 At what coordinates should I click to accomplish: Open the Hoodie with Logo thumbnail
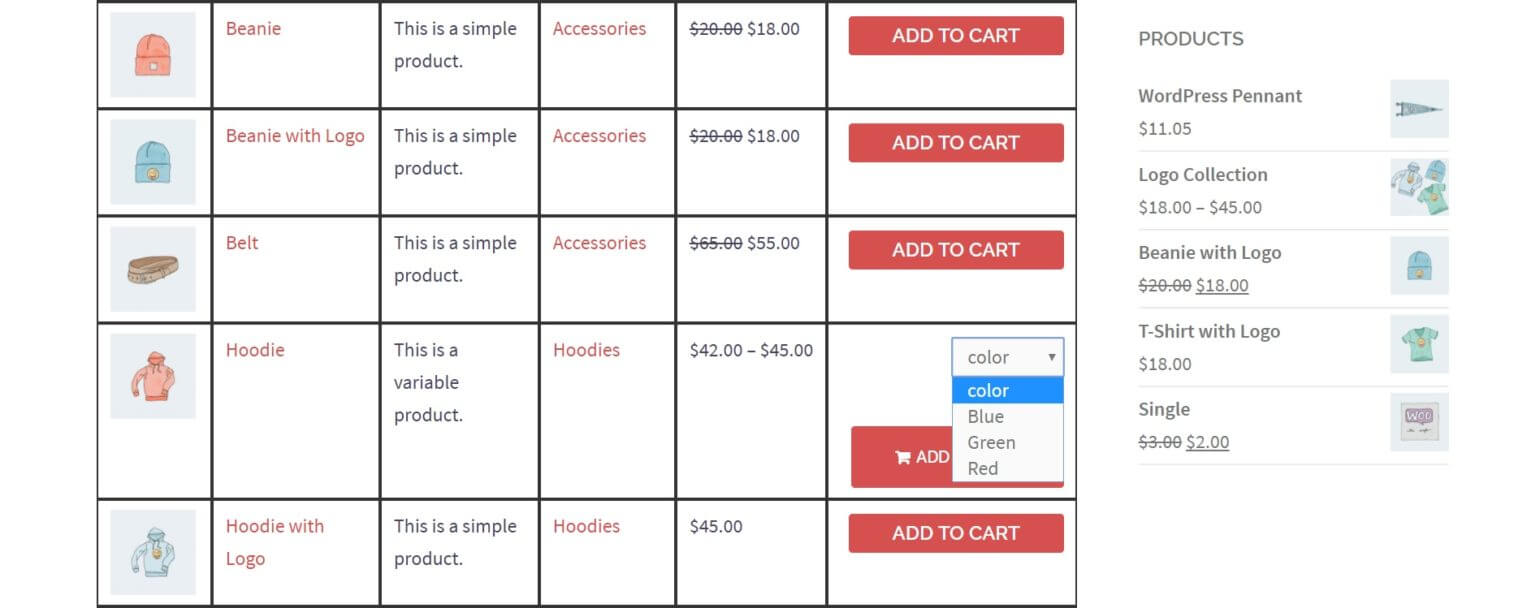pos(152,551)
